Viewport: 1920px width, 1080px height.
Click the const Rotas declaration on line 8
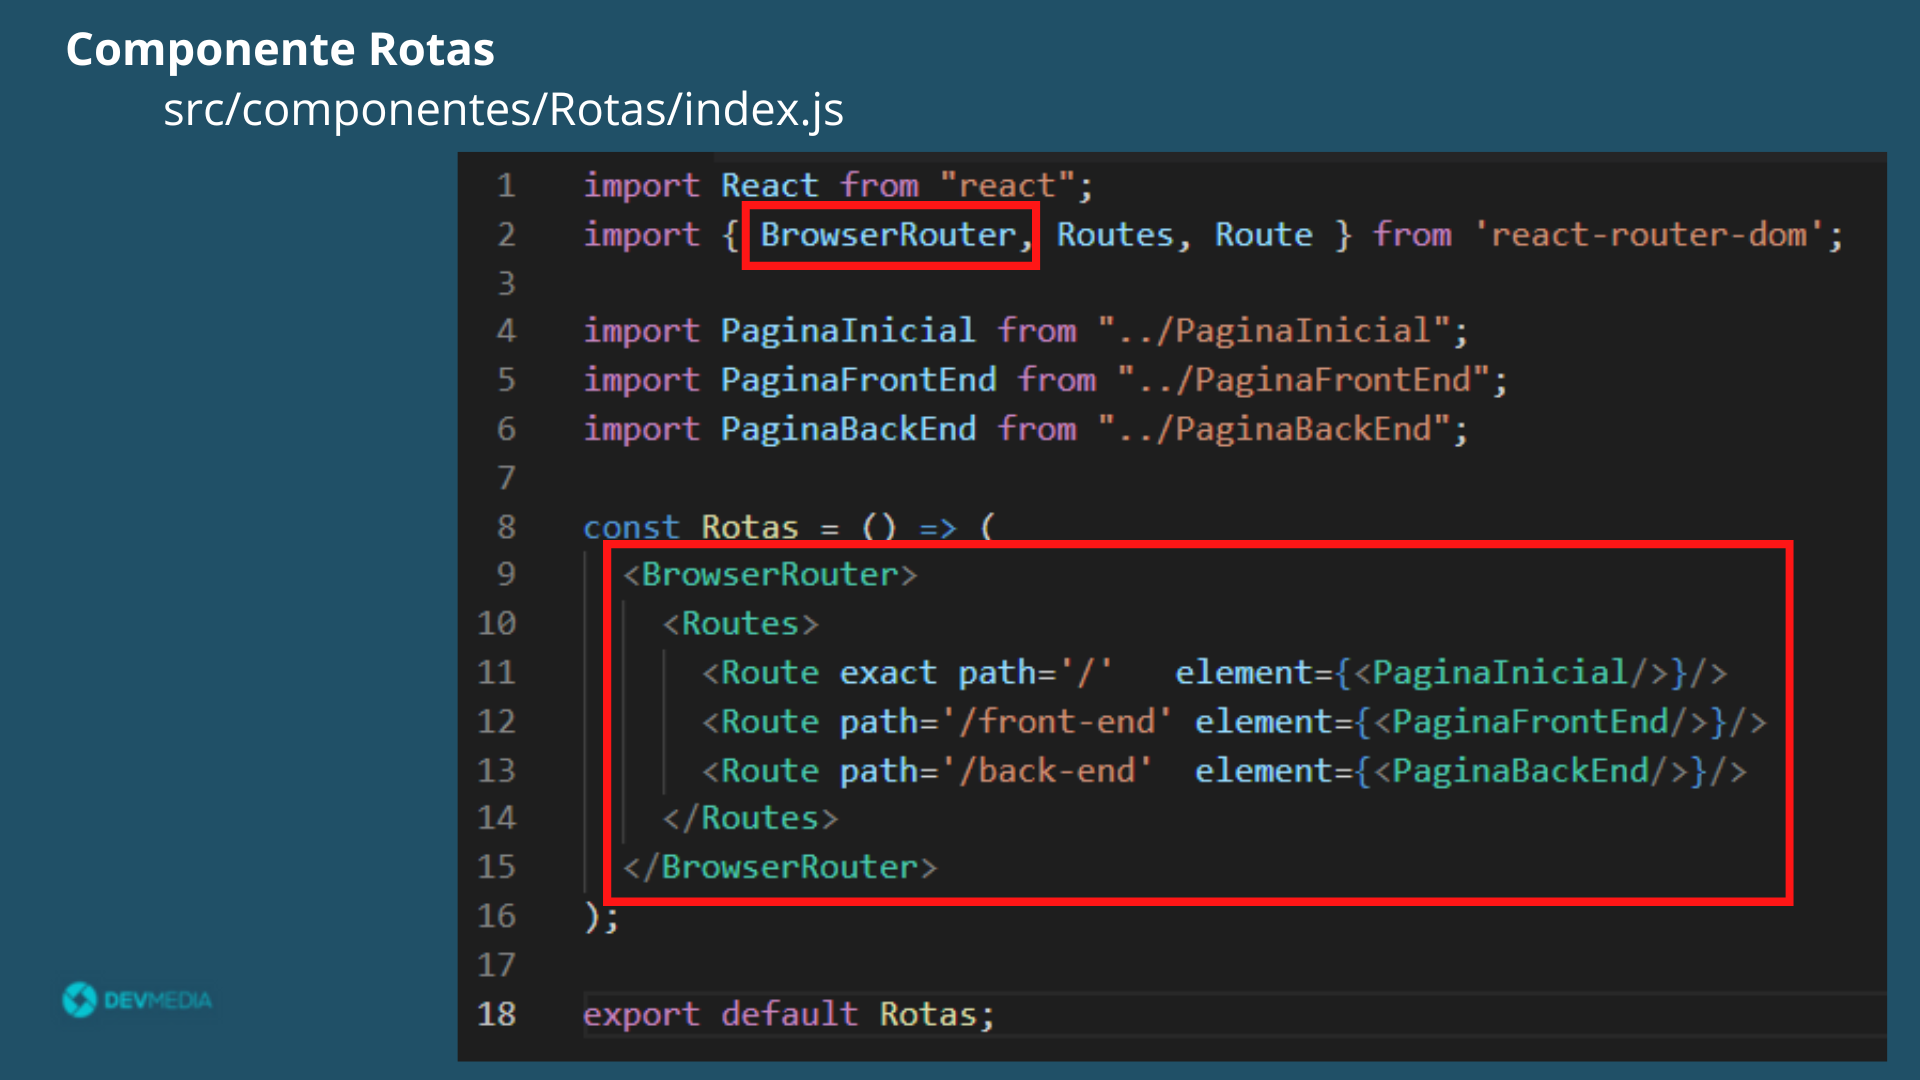click(750, 527)
